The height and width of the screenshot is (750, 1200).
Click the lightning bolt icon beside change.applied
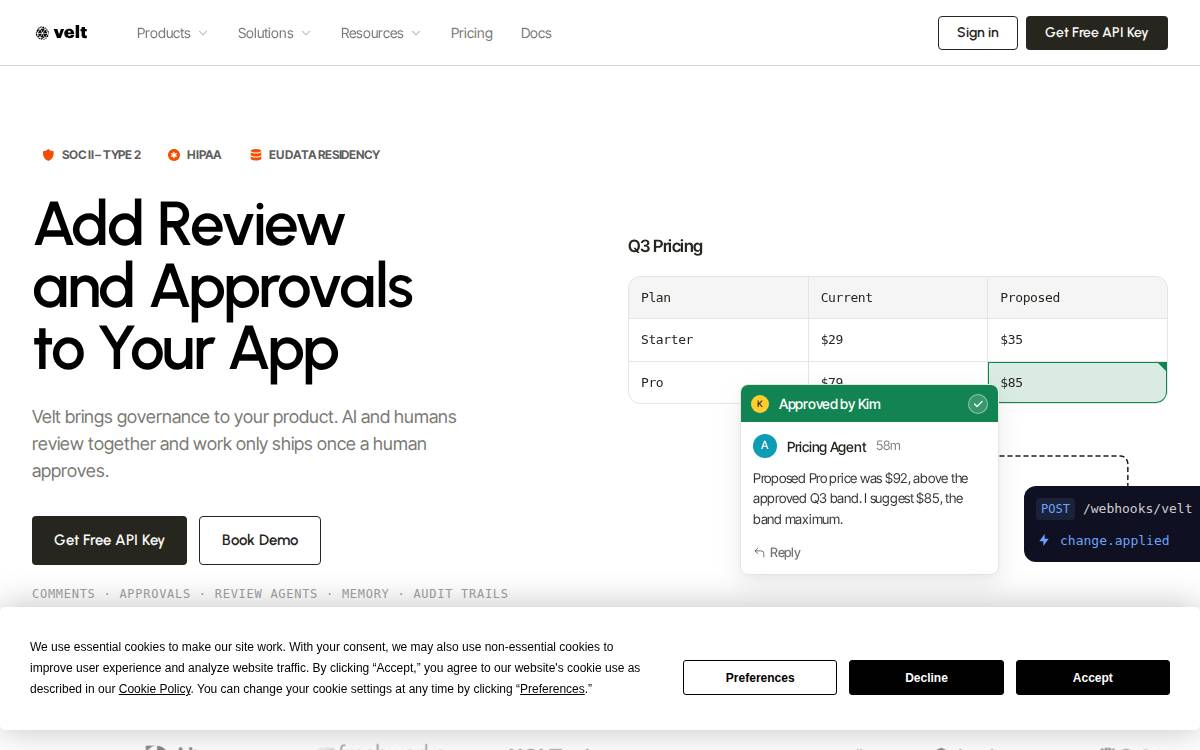pyautogui.click(x=1044, y=540)
